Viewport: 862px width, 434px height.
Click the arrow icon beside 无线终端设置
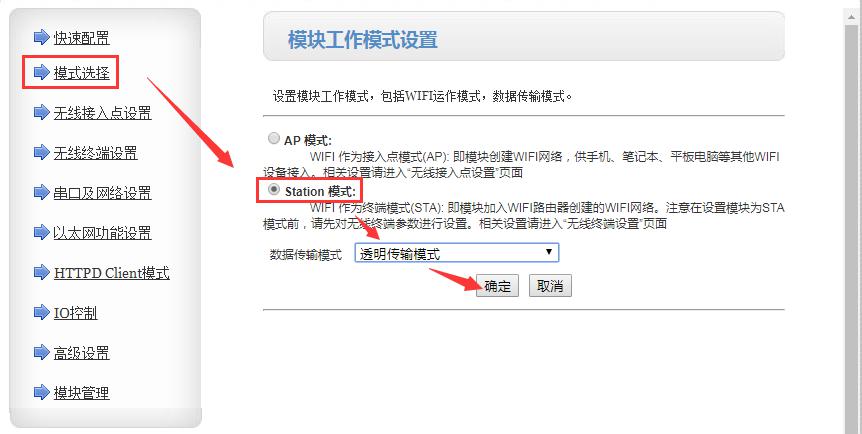pyautogui.click(x=42, y=152)
